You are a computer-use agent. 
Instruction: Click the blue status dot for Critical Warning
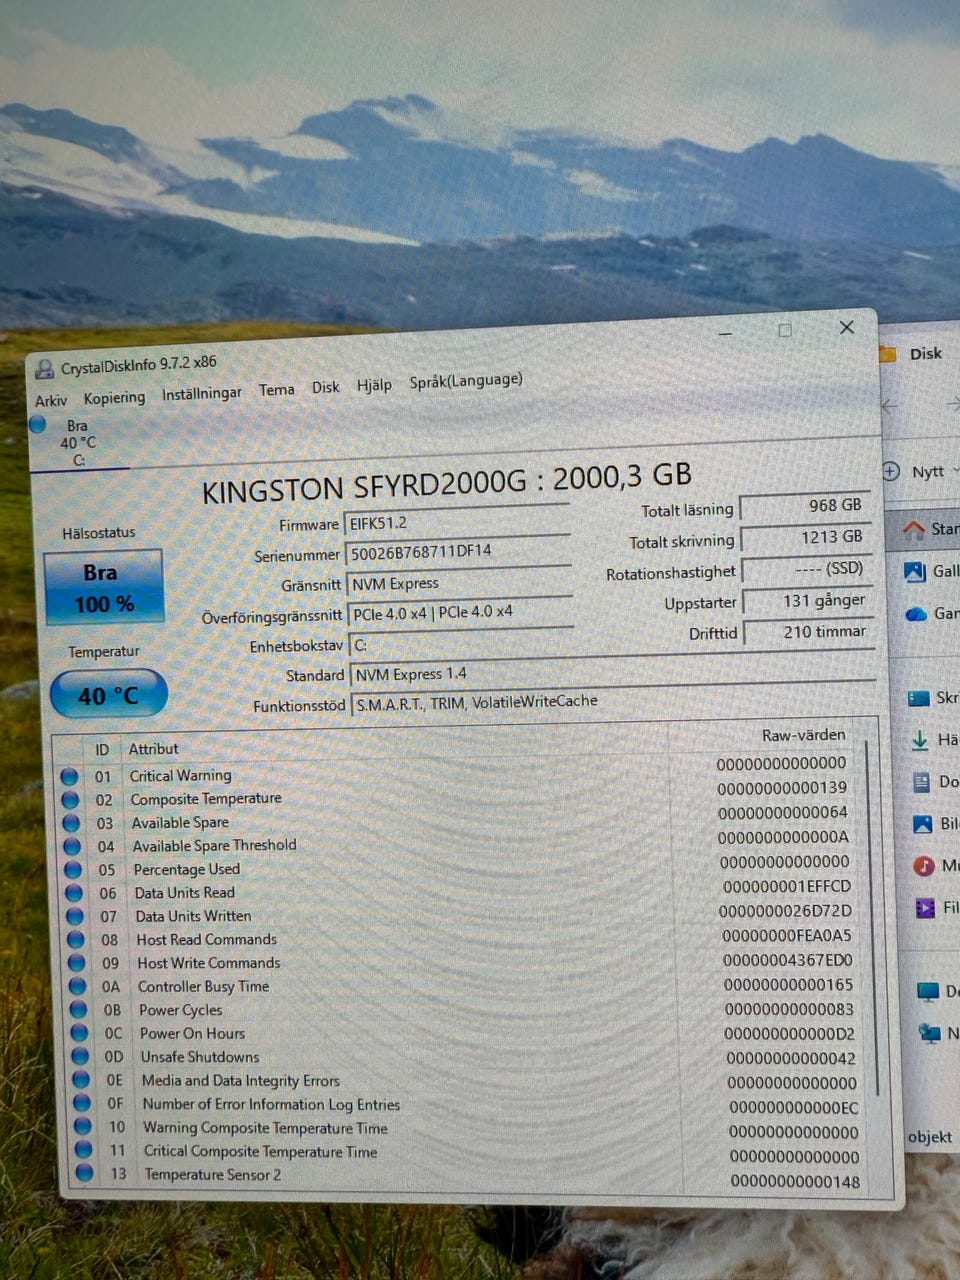coord(69,776)
